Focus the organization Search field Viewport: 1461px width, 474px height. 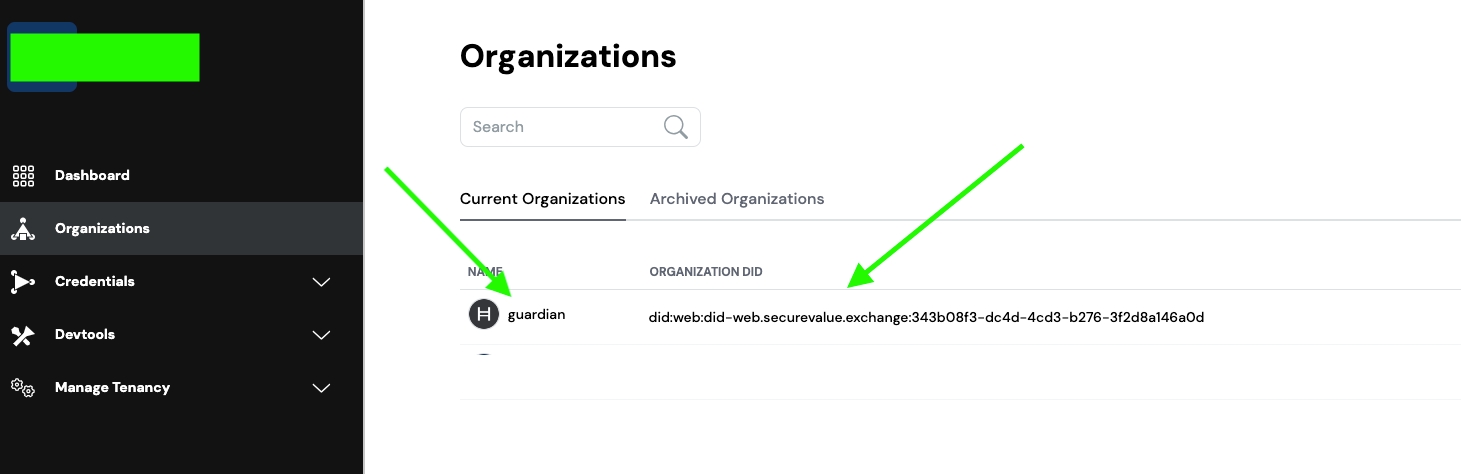click(x=560, y=127)
